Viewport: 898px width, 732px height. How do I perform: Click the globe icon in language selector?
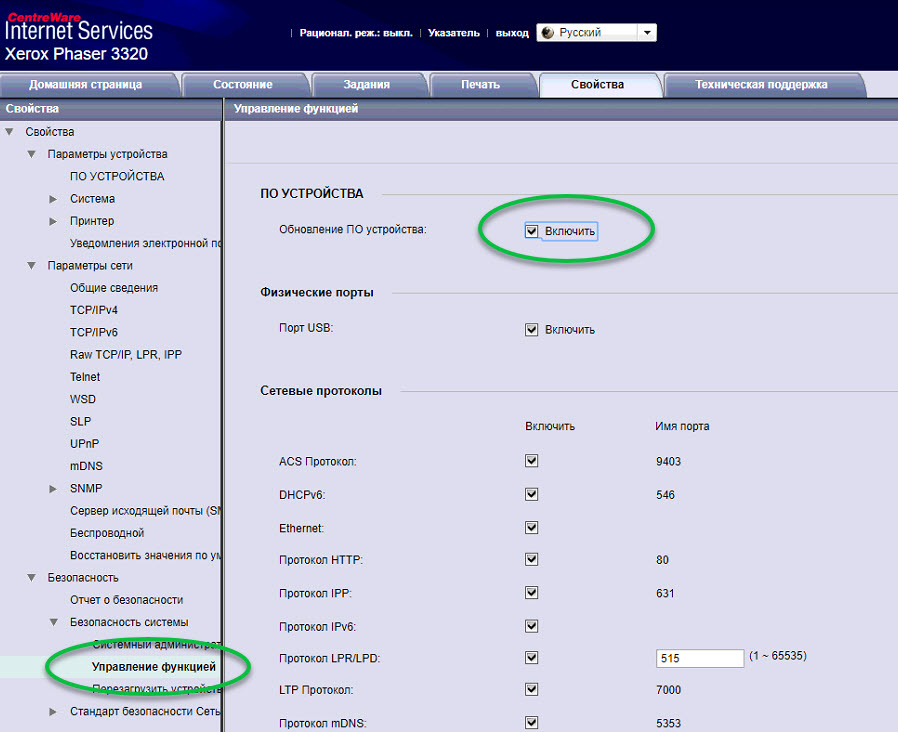[547, 33]
